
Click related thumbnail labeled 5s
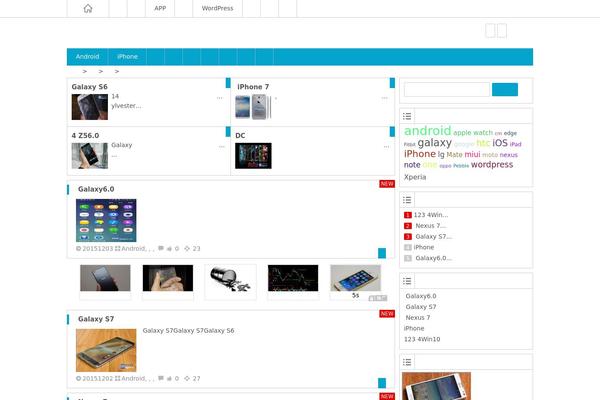(355, 278)
